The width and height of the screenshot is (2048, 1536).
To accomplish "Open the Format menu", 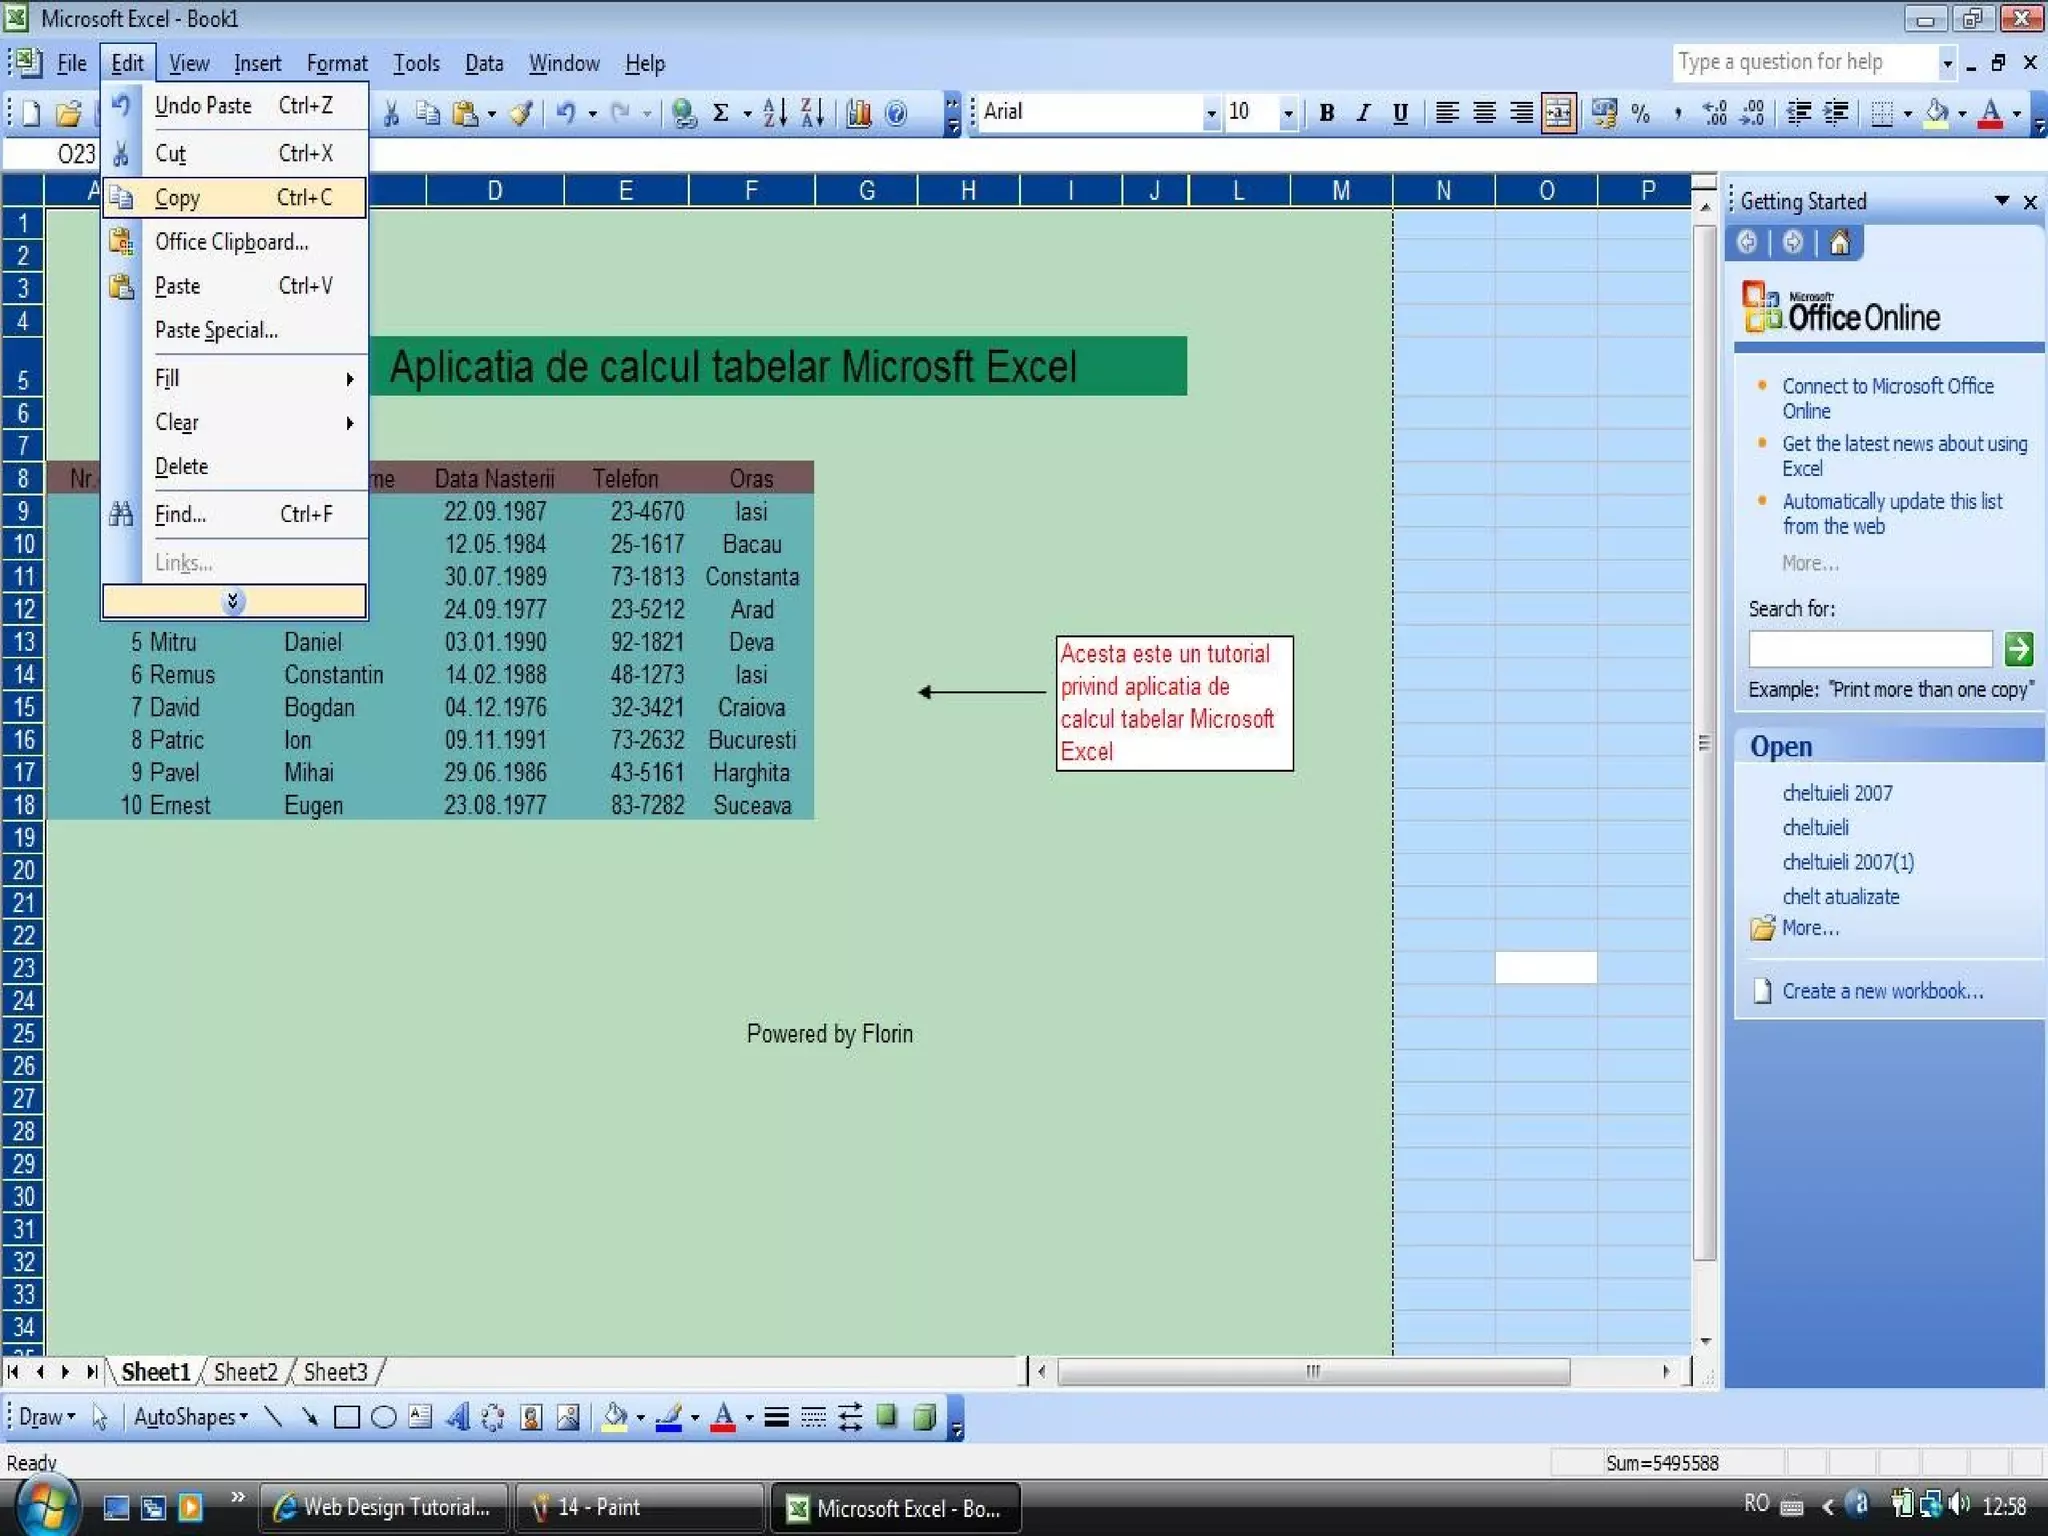I will click(x=337, y=63).
